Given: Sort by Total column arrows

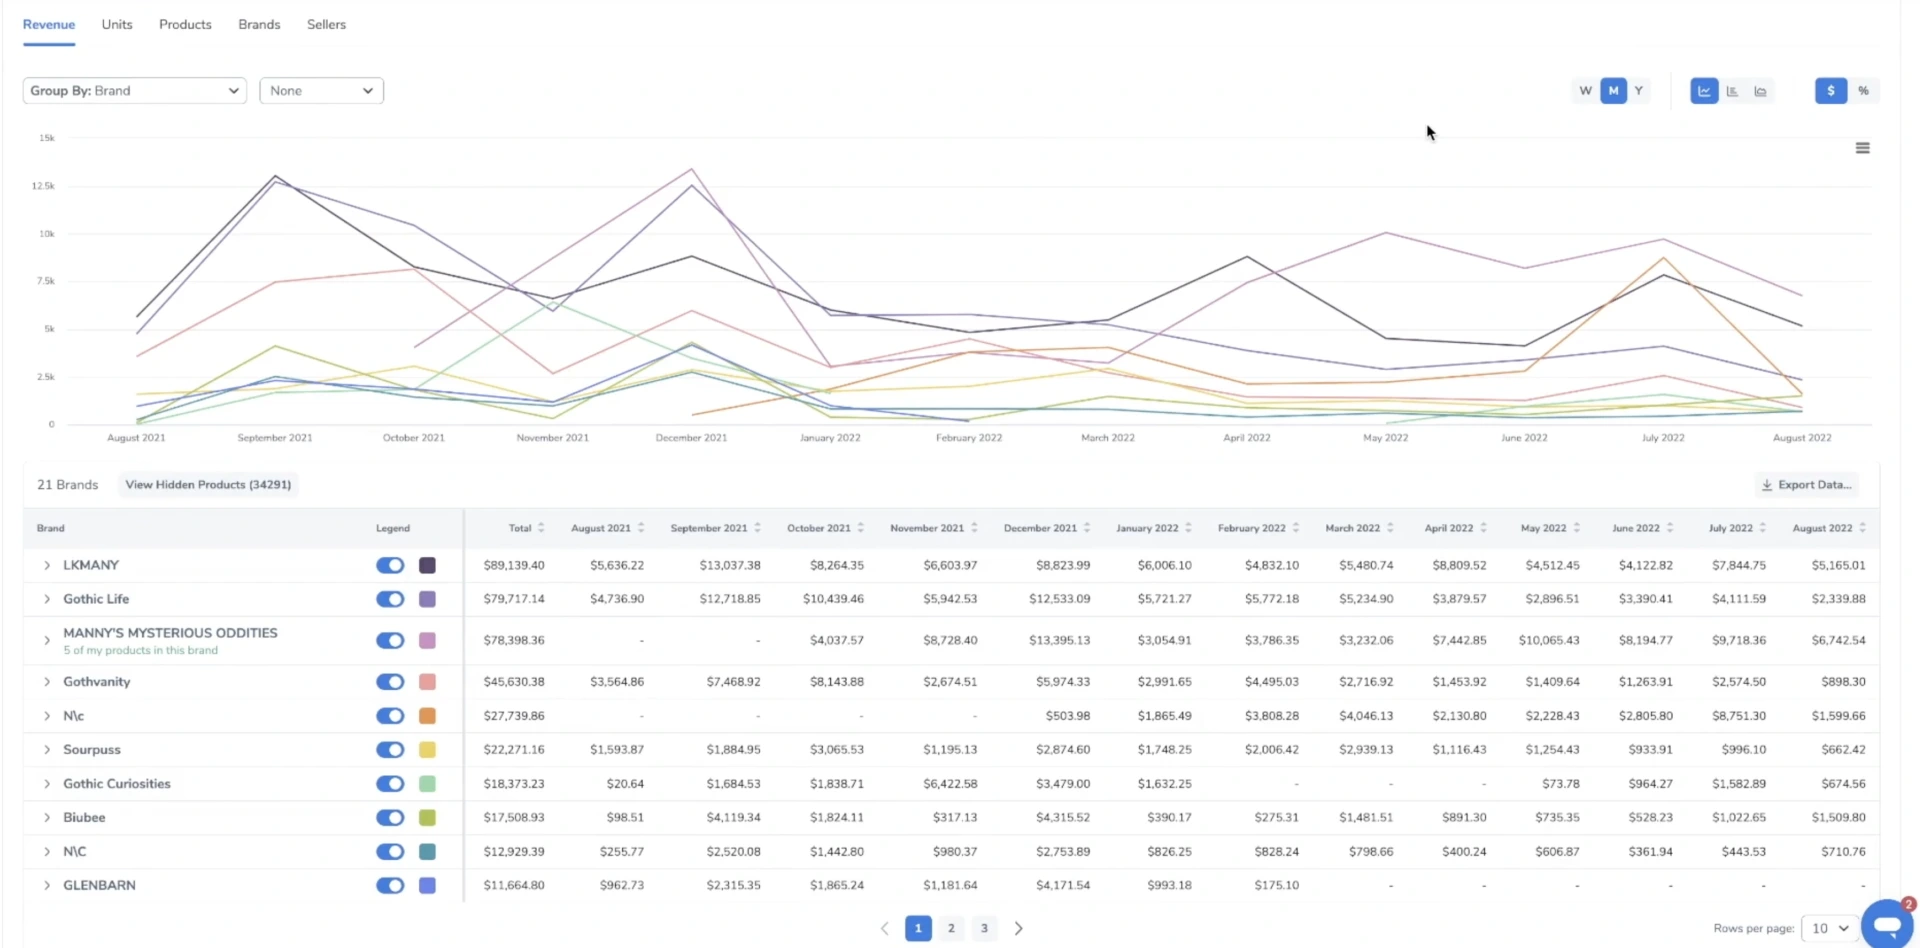Looking at the screenshot, I should pyautogui.click(x=541, y=528).
